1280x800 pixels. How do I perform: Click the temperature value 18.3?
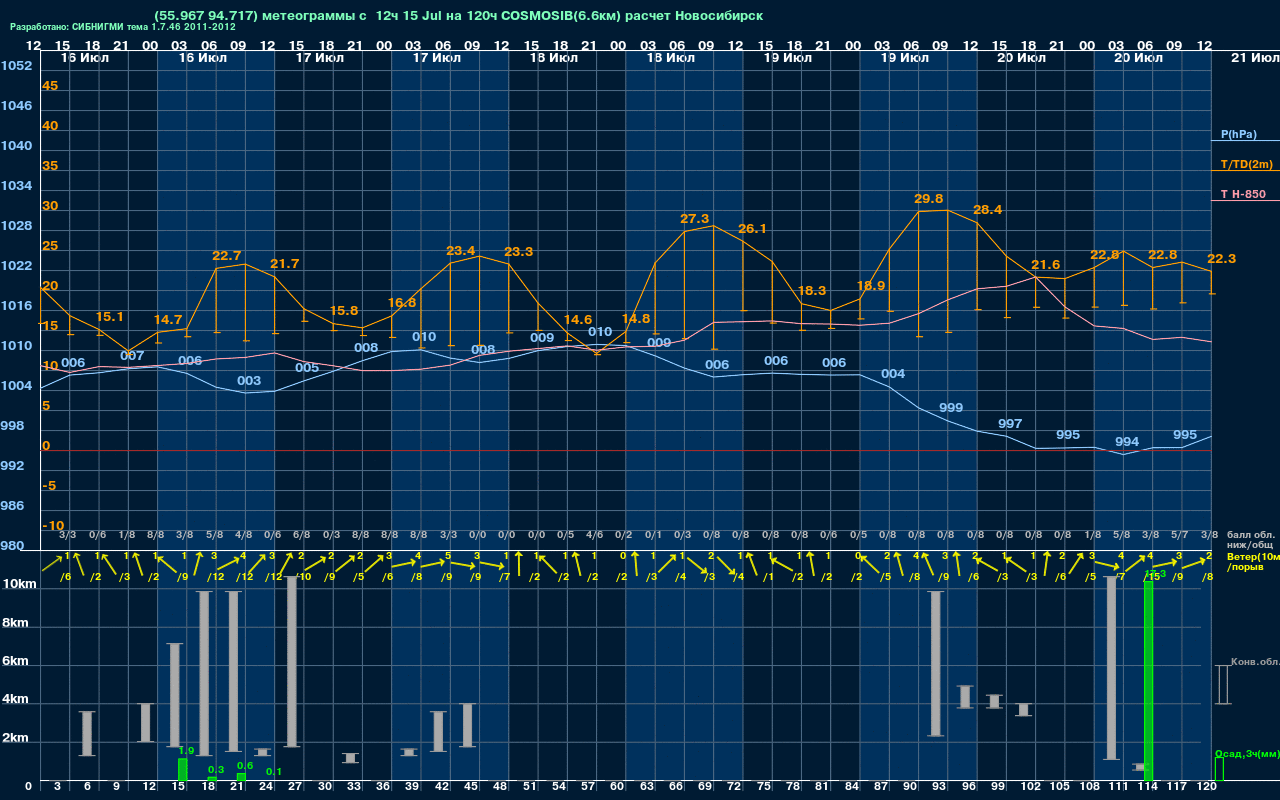click(812, 291)
